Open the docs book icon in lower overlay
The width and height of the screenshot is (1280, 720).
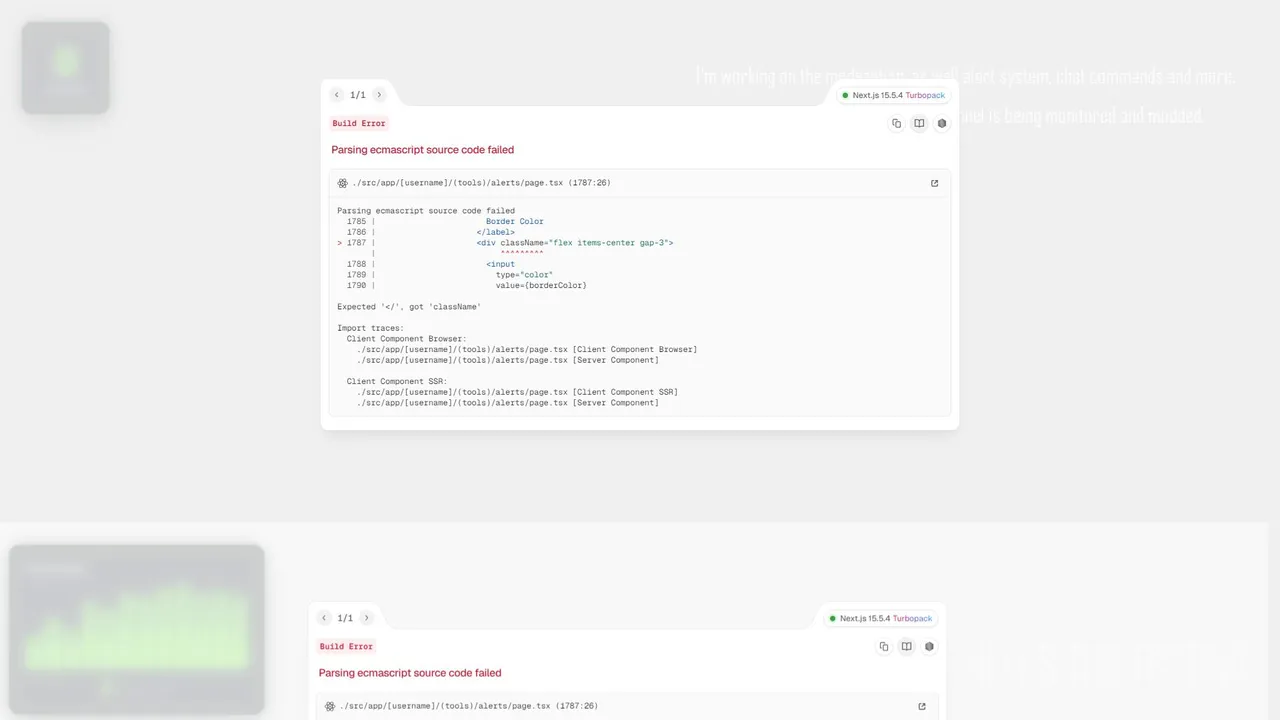(x=906, y=646)
